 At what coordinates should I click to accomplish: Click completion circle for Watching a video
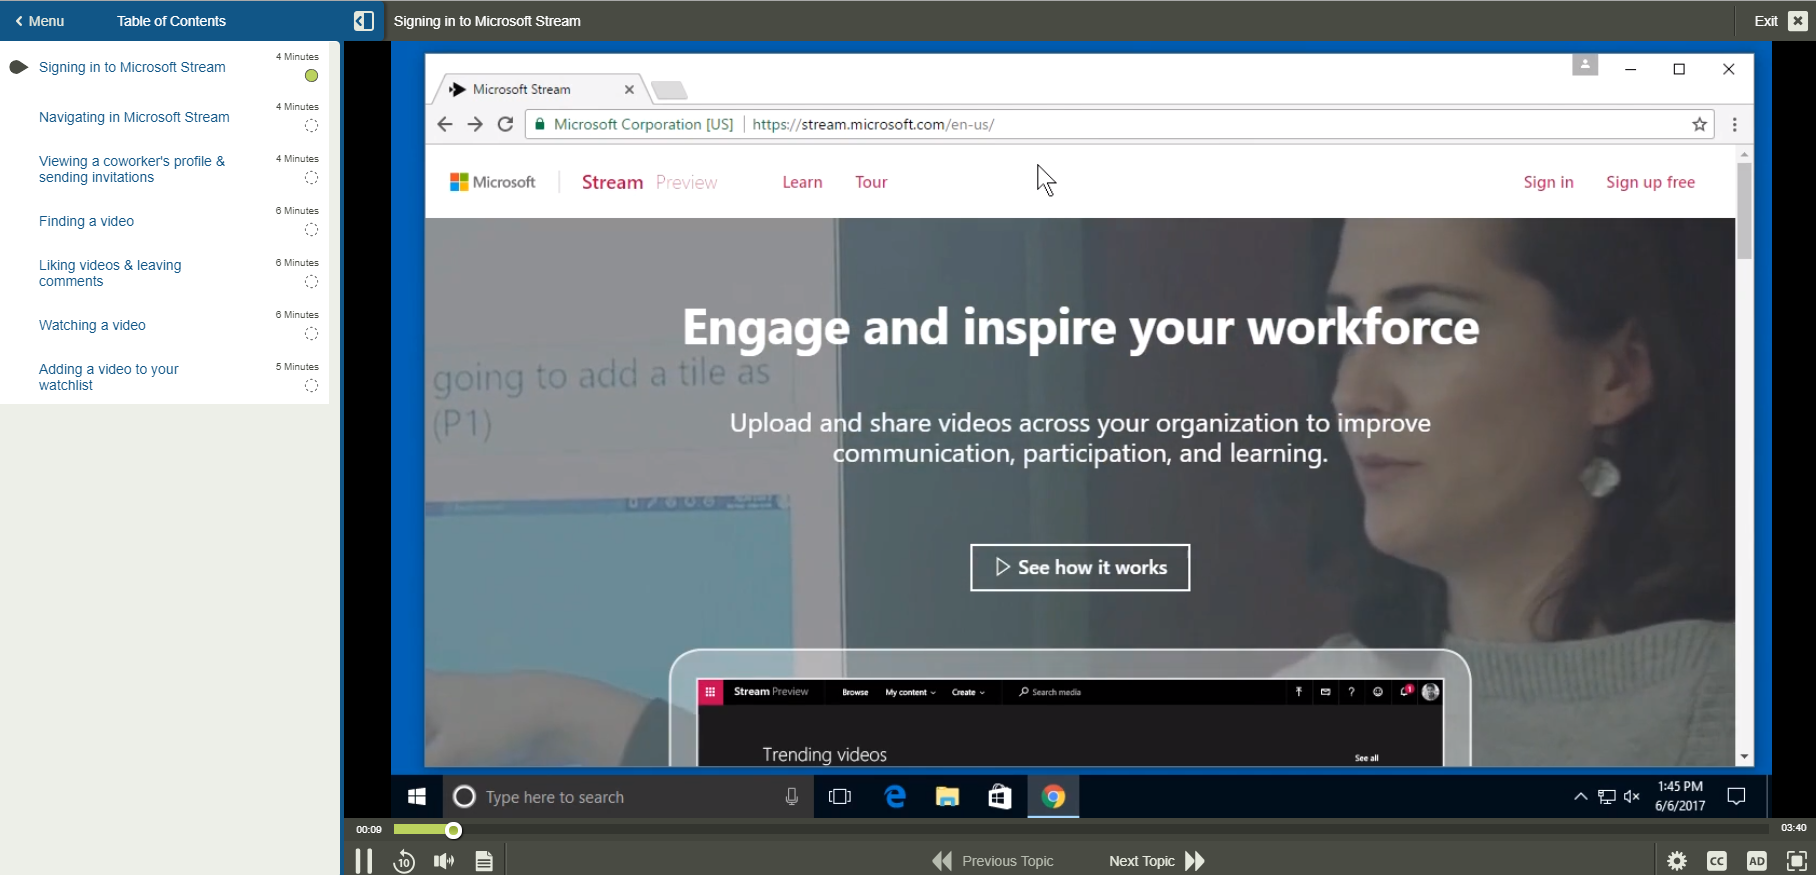click(311, 334)
